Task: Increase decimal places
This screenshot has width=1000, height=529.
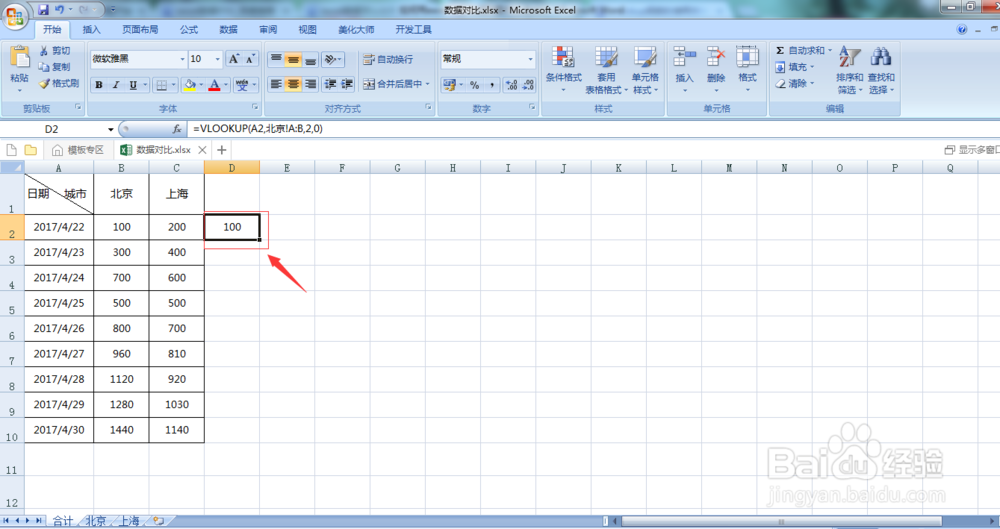Action: click(511, 84)
